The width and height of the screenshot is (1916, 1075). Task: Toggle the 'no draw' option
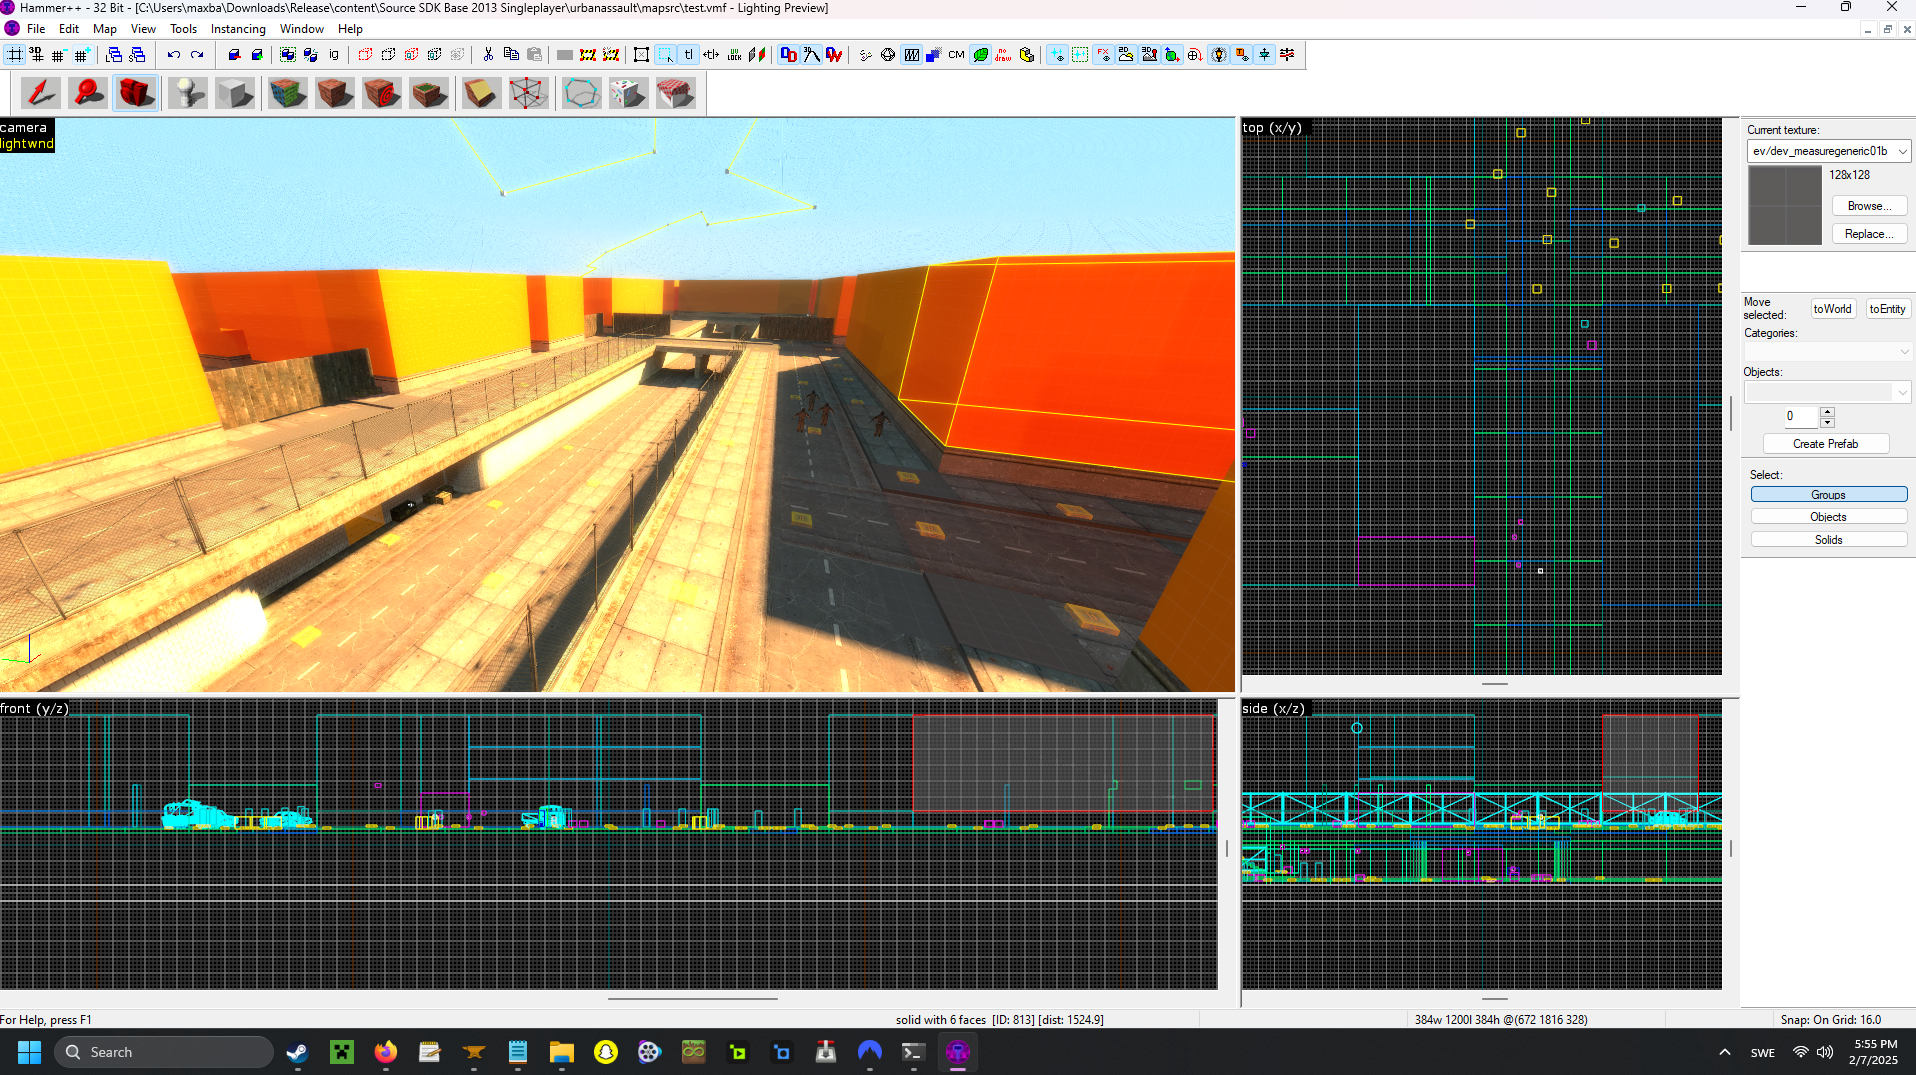coord(1003,55)
